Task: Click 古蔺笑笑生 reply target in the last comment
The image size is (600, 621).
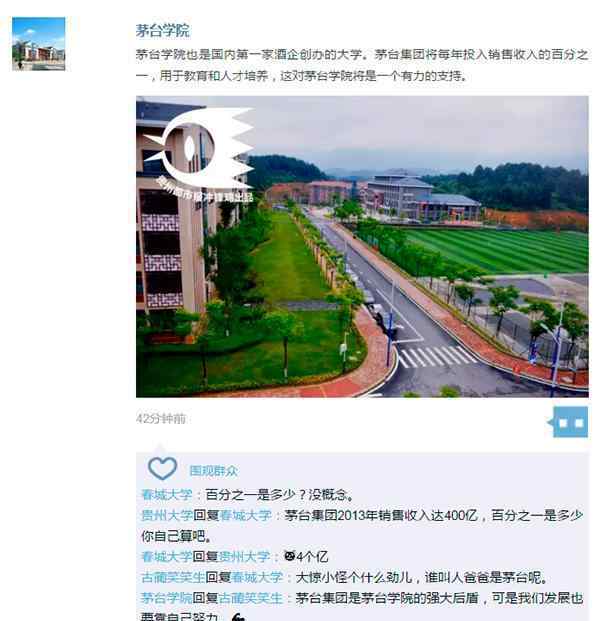Action: [x=251, y=598]
